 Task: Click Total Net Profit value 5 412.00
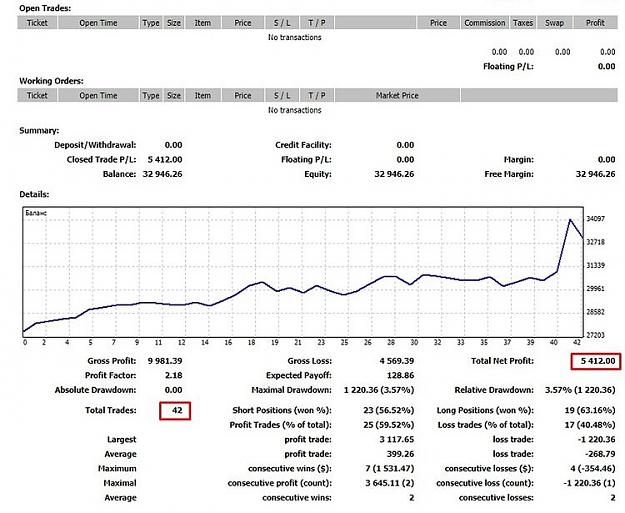598,361
